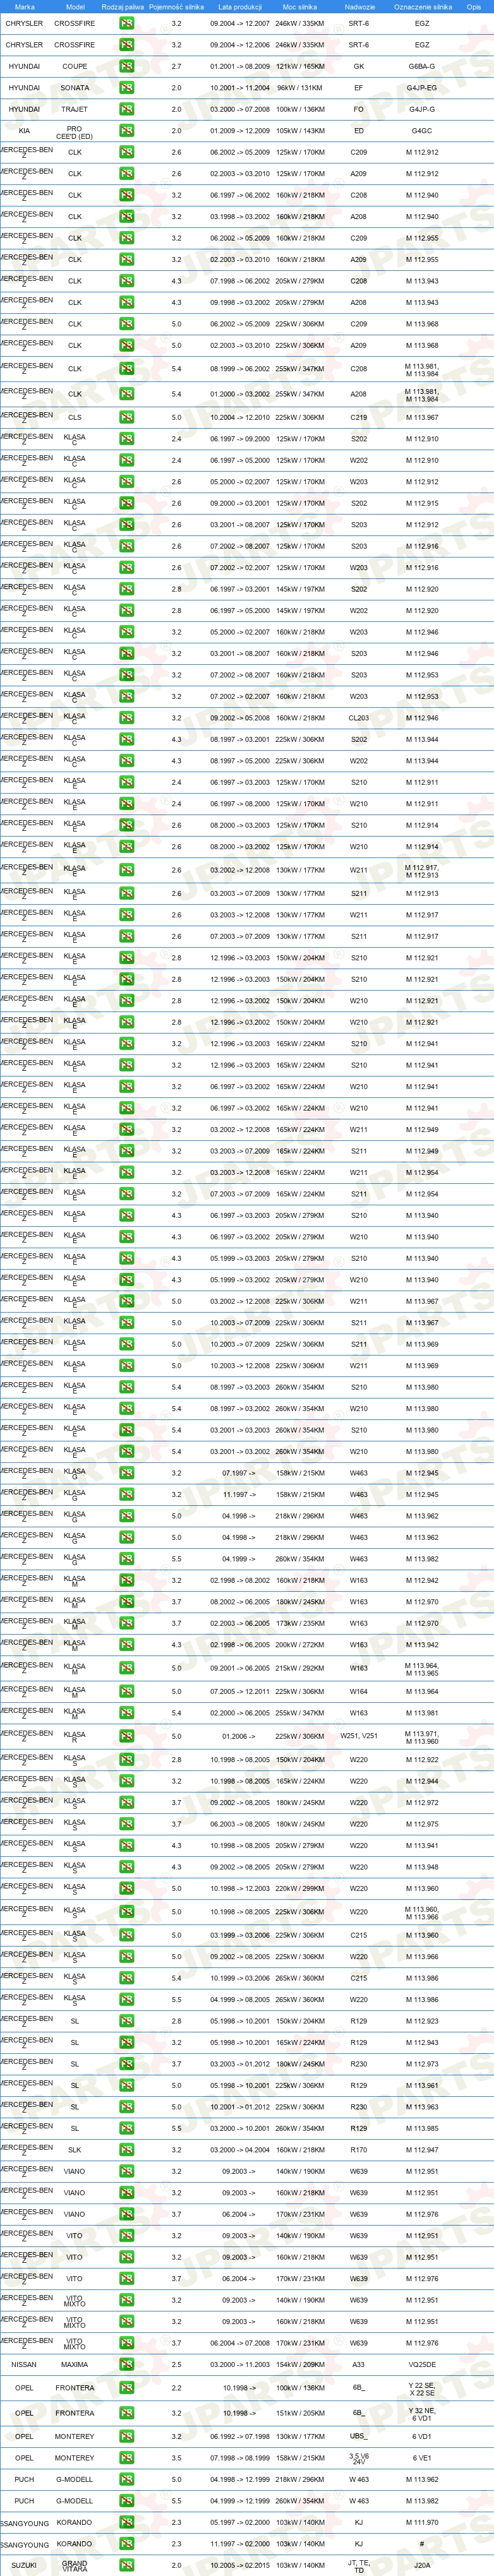494x2576 pixels.
Task: Click the Y 22 SE, X 22 SE cell
Action: click(422, 2388)
